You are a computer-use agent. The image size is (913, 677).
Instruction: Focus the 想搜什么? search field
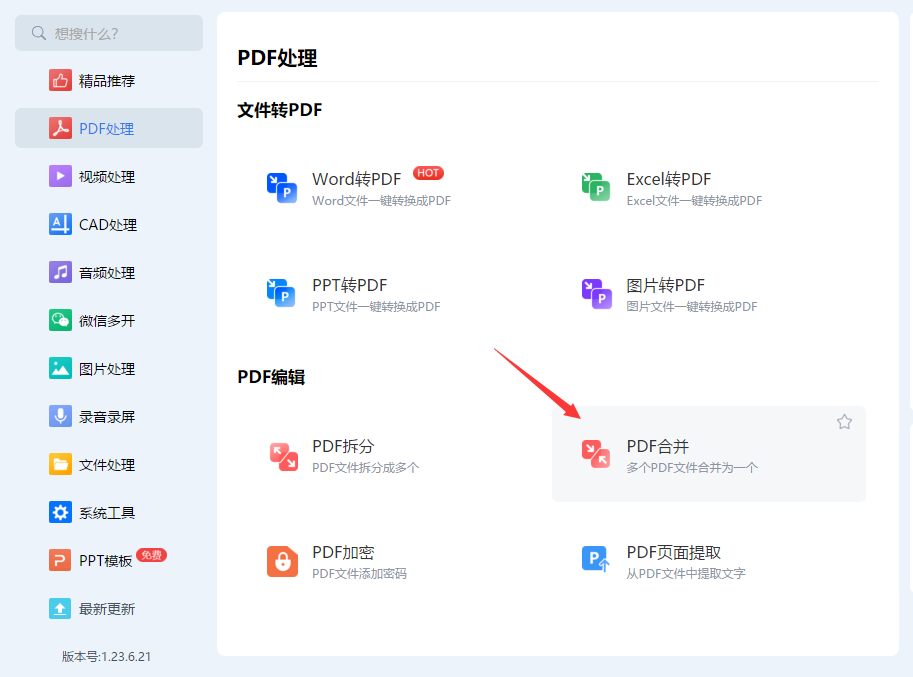click(x=109, y=33)
